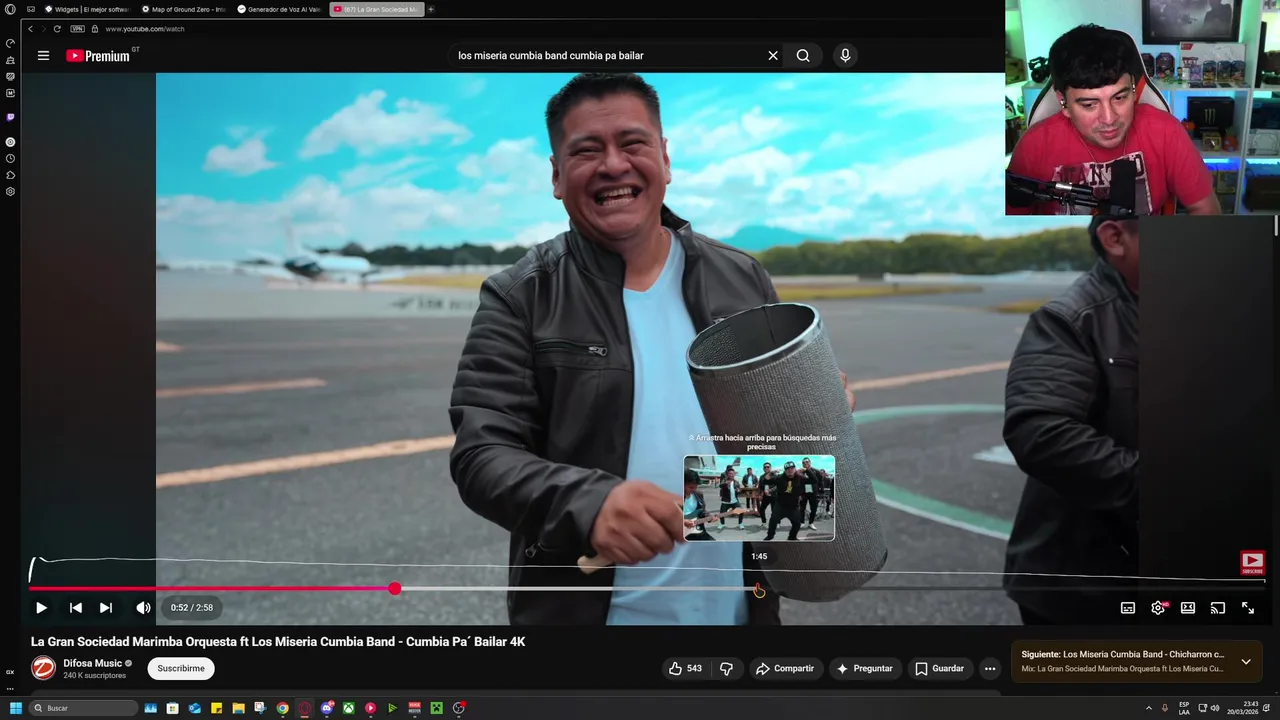Skip to the next video
Viewport: 1280px width, 720px height.
(106, 607)
